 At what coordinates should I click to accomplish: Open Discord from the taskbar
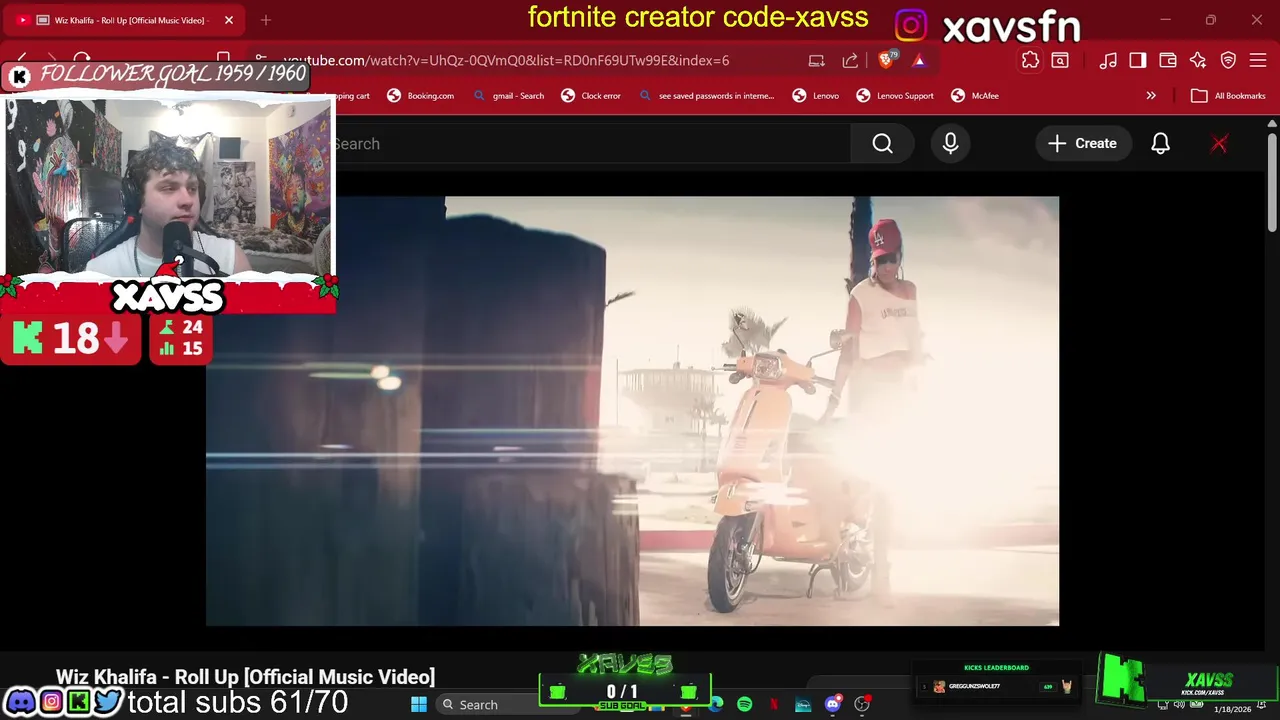tap(832, 705)
